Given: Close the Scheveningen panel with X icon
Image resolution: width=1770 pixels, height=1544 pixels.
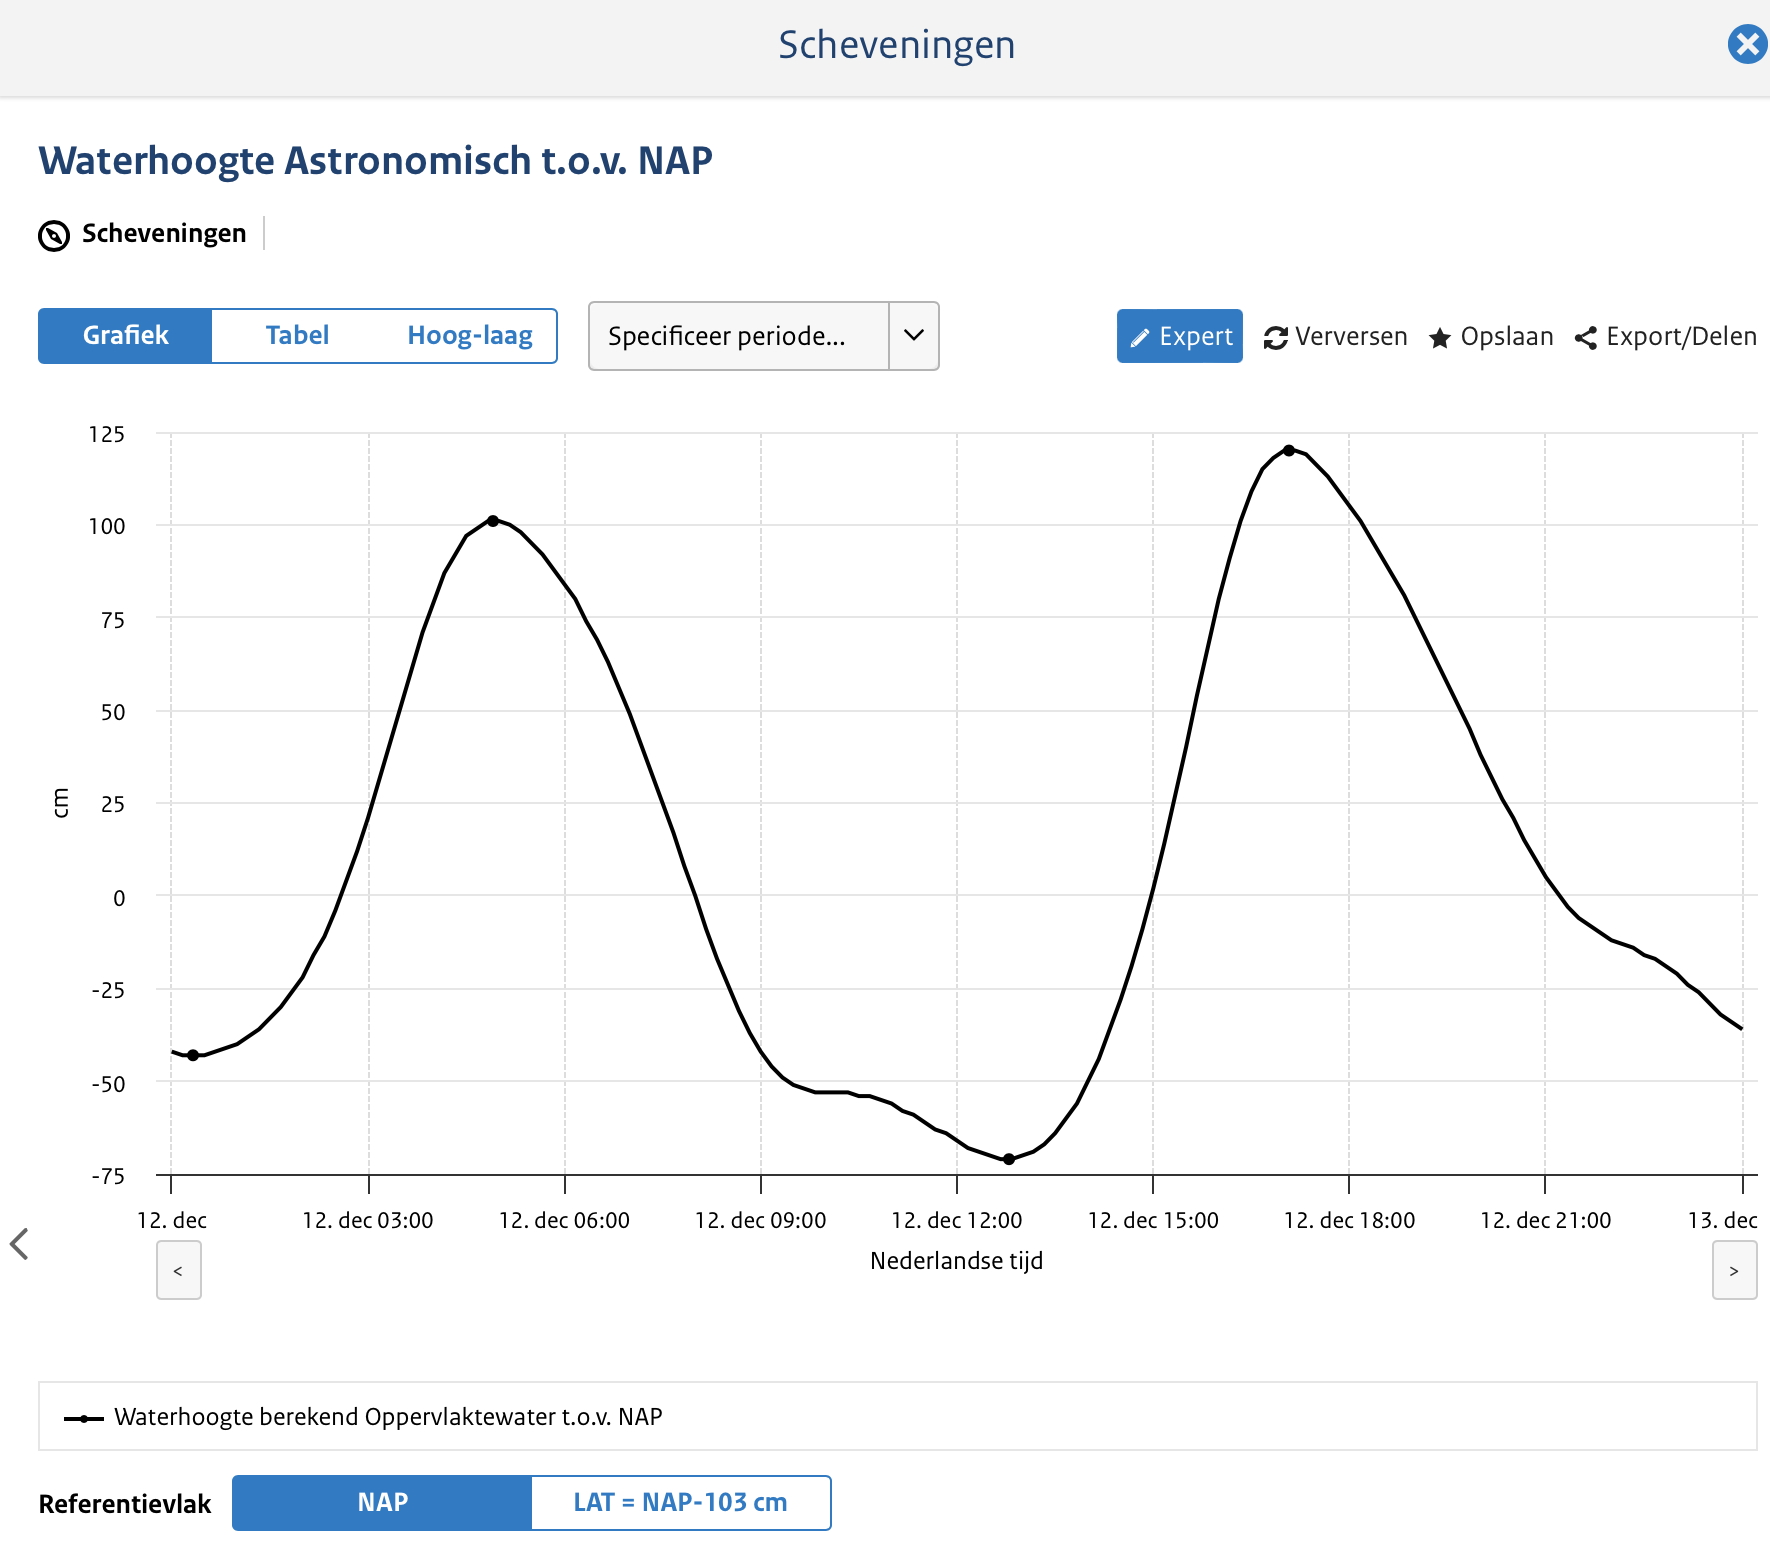Looking at the screenshot, I should pyautogui.click(x=1747, y=44).
